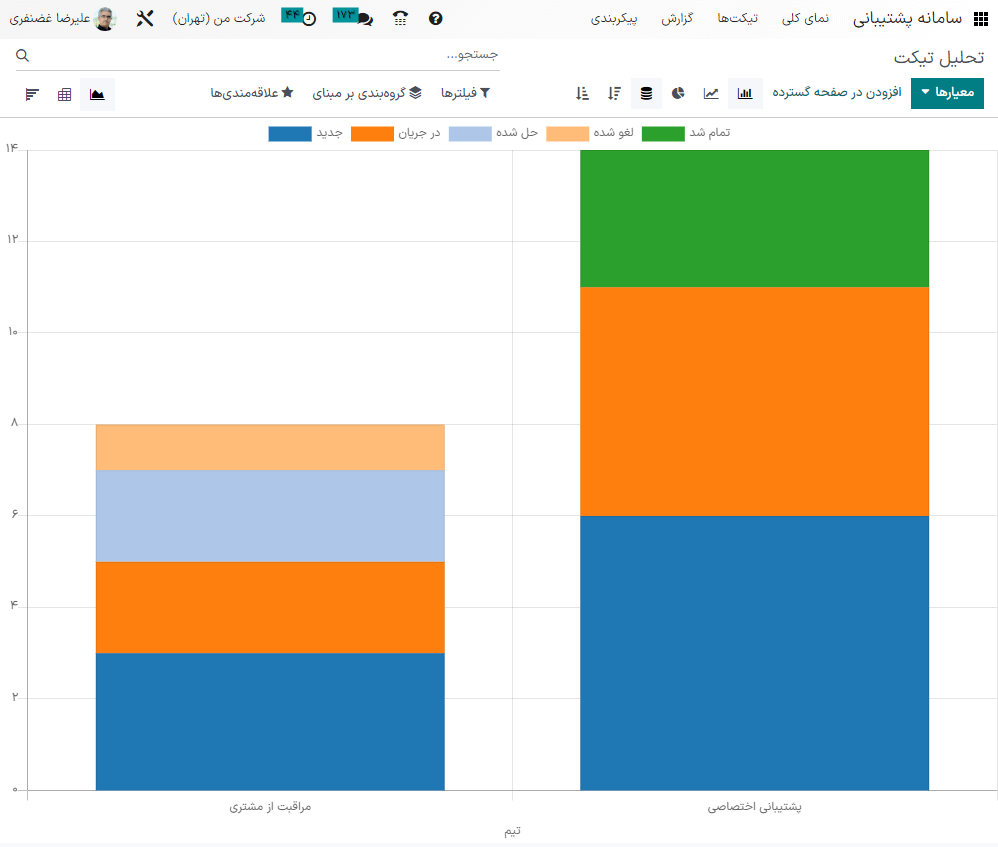Open the activities clock icon
This screenshot has height=847, width=998.
coord(309,19)
